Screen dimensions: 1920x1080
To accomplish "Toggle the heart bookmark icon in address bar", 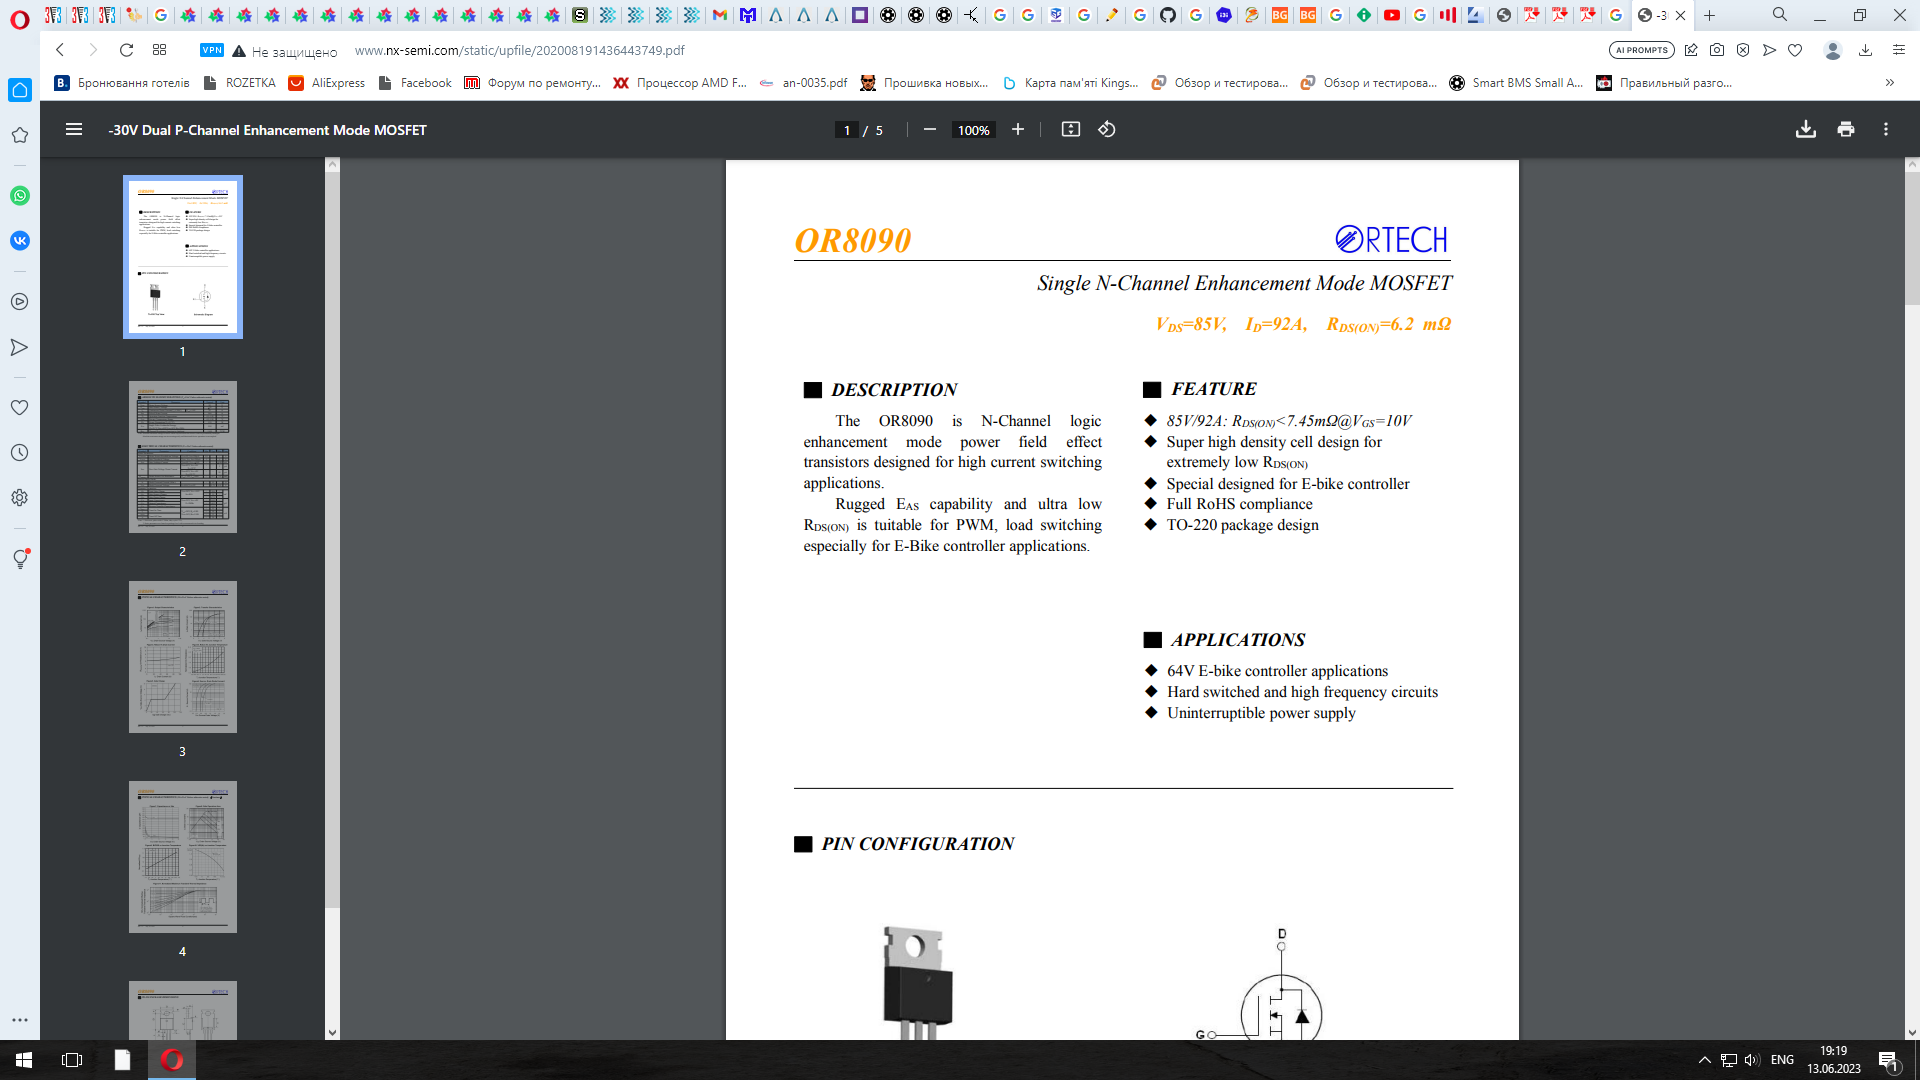I will click(x=1796, y=50).
